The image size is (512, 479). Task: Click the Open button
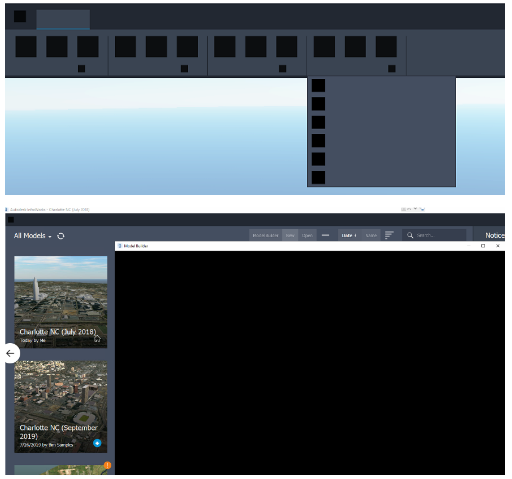tap(307, 235)
